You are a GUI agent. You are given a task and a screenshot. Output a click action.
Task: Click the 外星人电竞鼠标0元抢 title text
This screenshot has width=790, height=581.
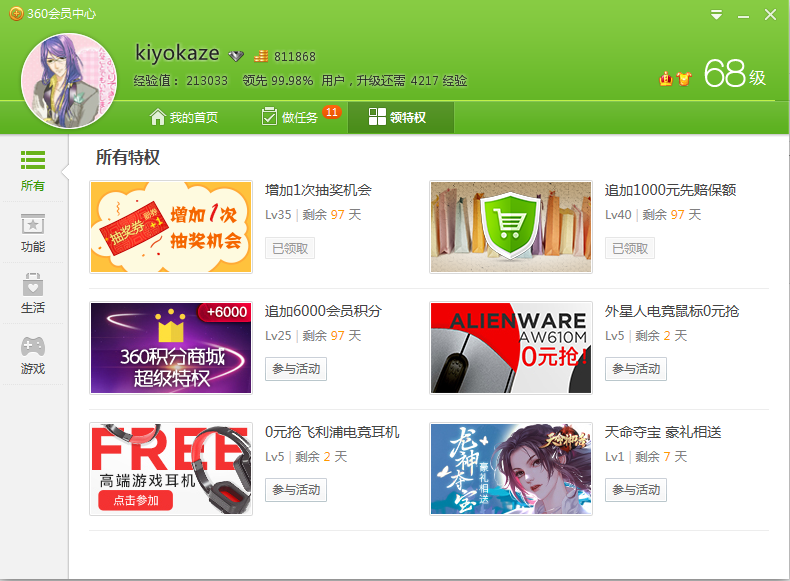[672, 311]
